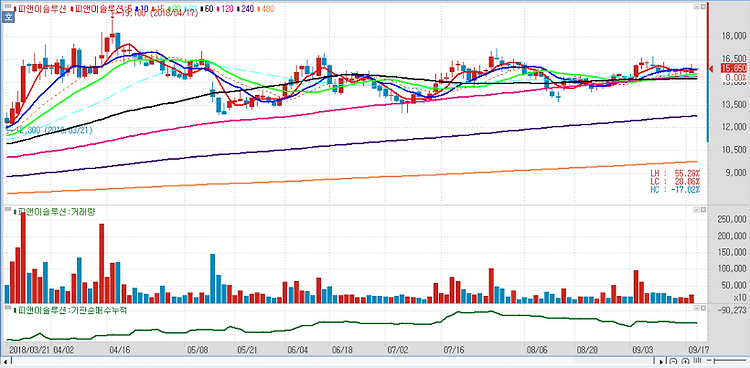
Task: Click the HC : -17.02% statistic
Action: [x=674, y=190]
